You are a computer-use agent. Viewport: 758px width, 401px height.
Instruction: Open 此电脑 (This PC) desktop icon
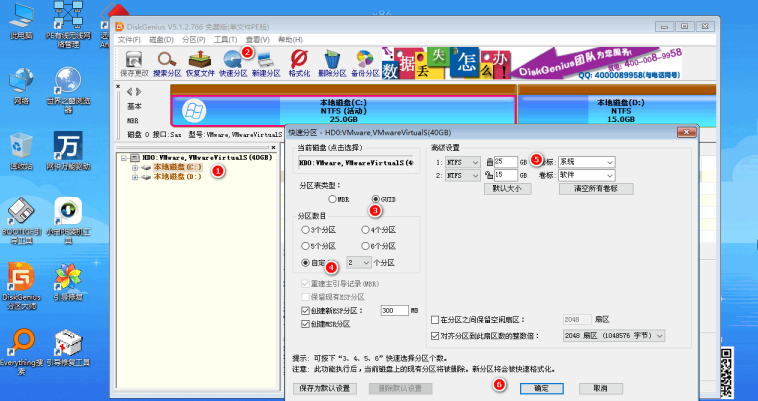(x=21, y=21)
